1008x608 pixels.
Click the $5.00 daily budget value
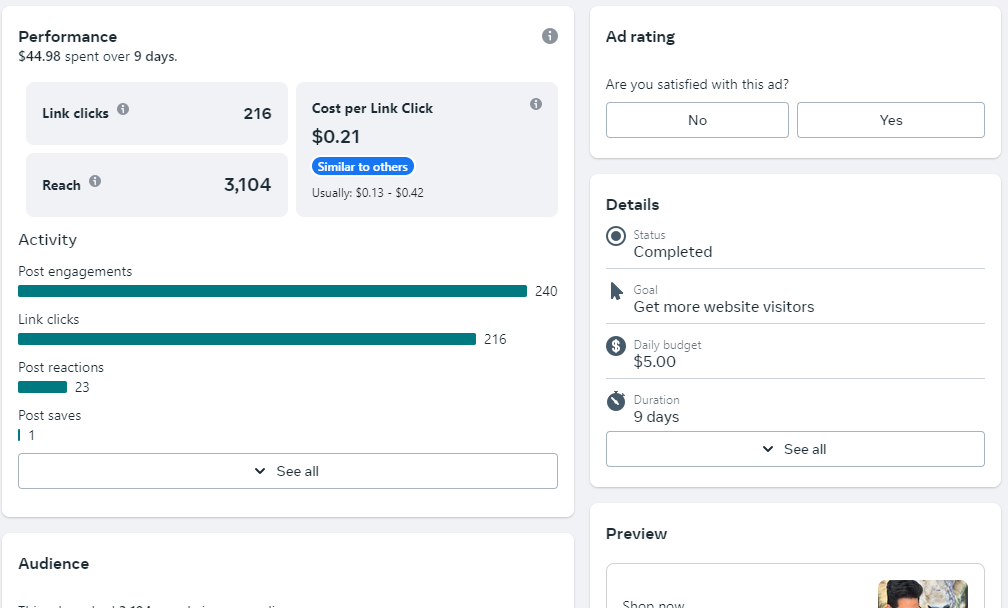654,362
